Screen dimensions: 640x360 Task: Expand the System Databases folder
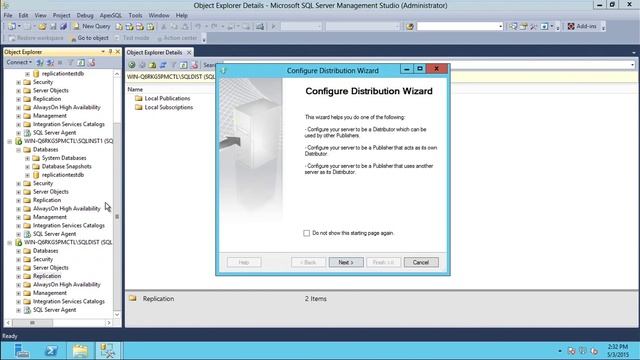click(x=27, y=158)
